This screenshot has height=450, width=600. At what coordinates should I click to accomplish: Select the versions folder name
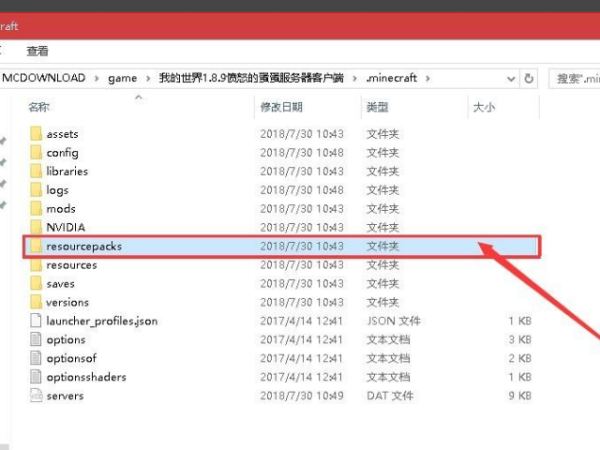coord(67,302)
